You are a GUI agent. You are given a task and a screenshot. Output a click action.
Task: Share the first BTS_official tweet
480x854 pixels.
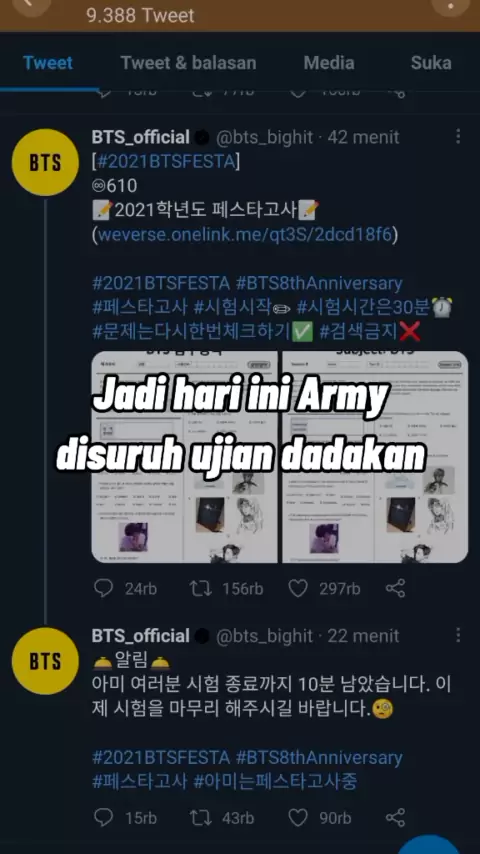click(x=396, y=588)
